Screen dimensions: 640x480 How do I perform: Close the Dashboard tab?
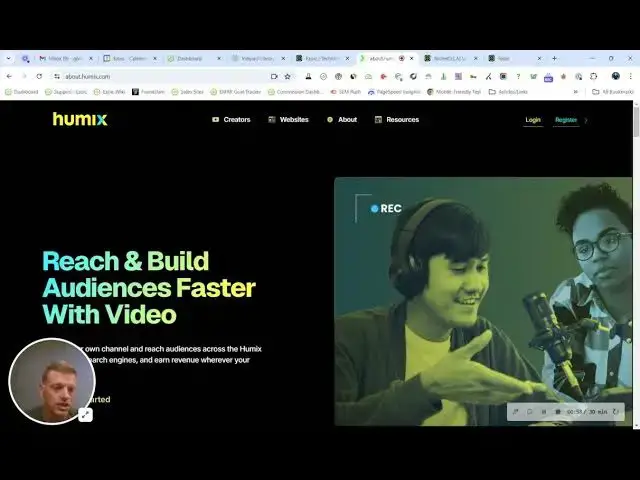[219, 59]
